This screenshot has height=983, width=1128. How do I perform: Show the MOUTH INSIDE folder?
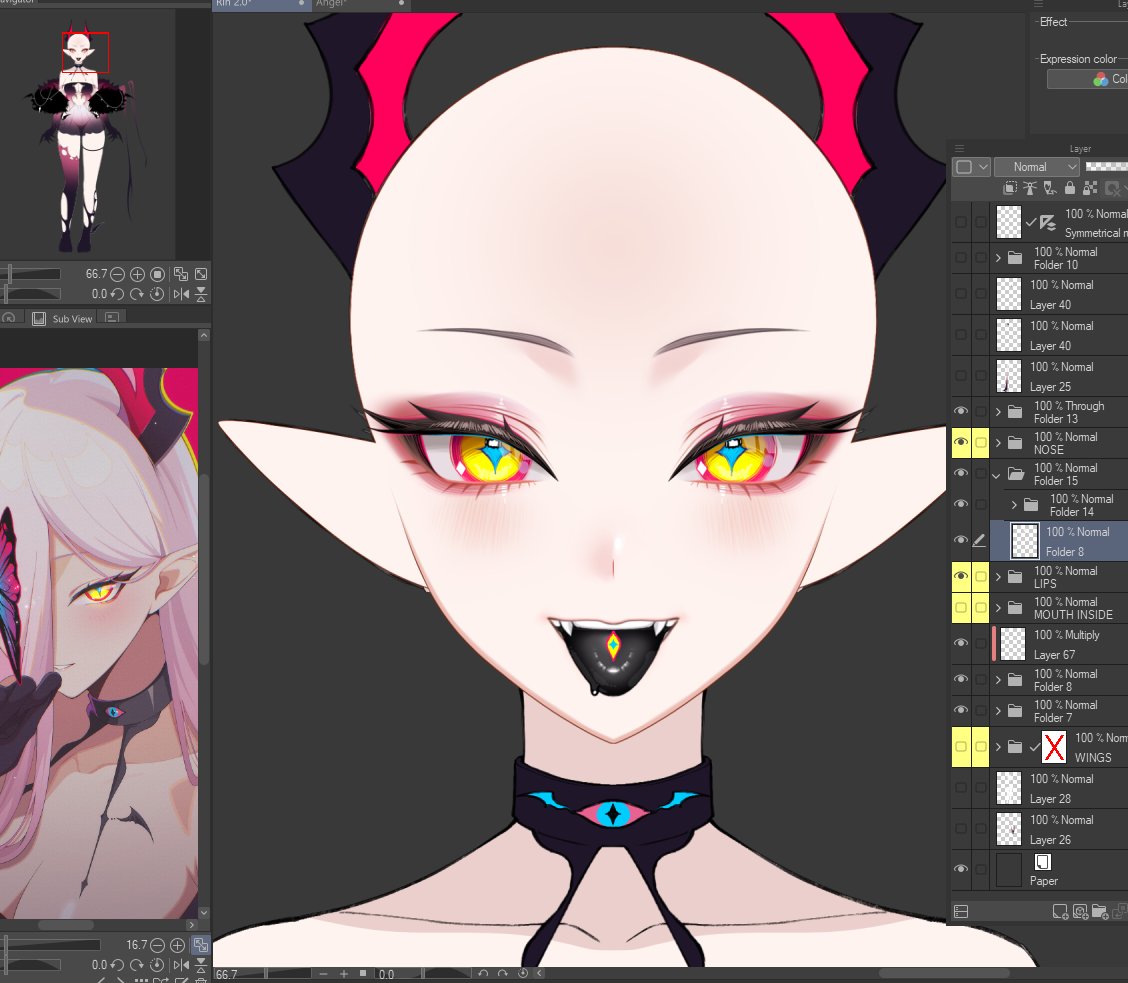click(960, 607)
